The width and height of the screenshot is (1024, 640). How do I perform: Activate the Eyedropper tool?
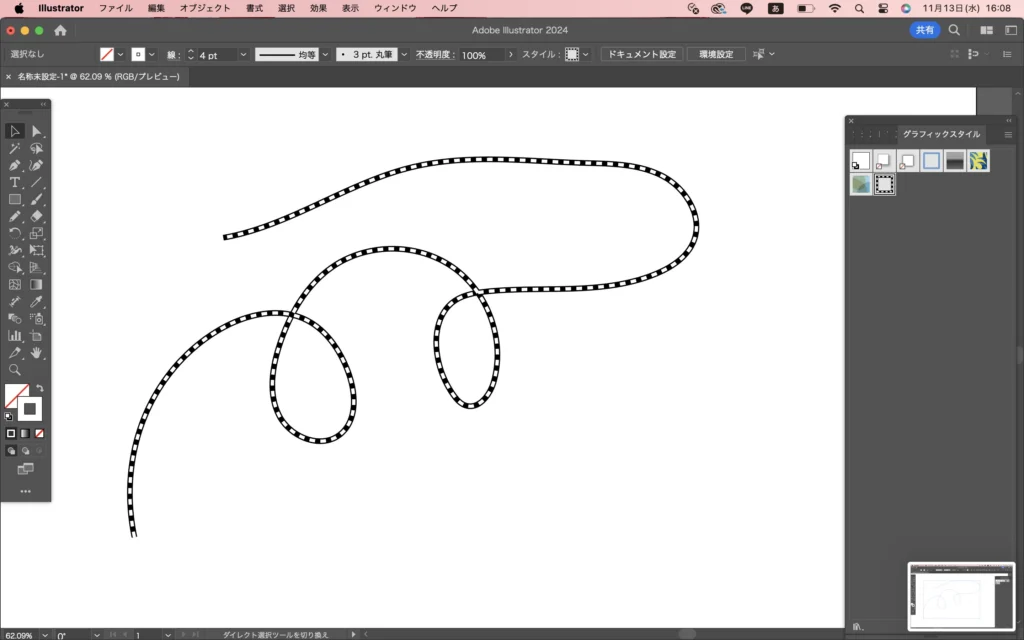[x=37, y=301]
